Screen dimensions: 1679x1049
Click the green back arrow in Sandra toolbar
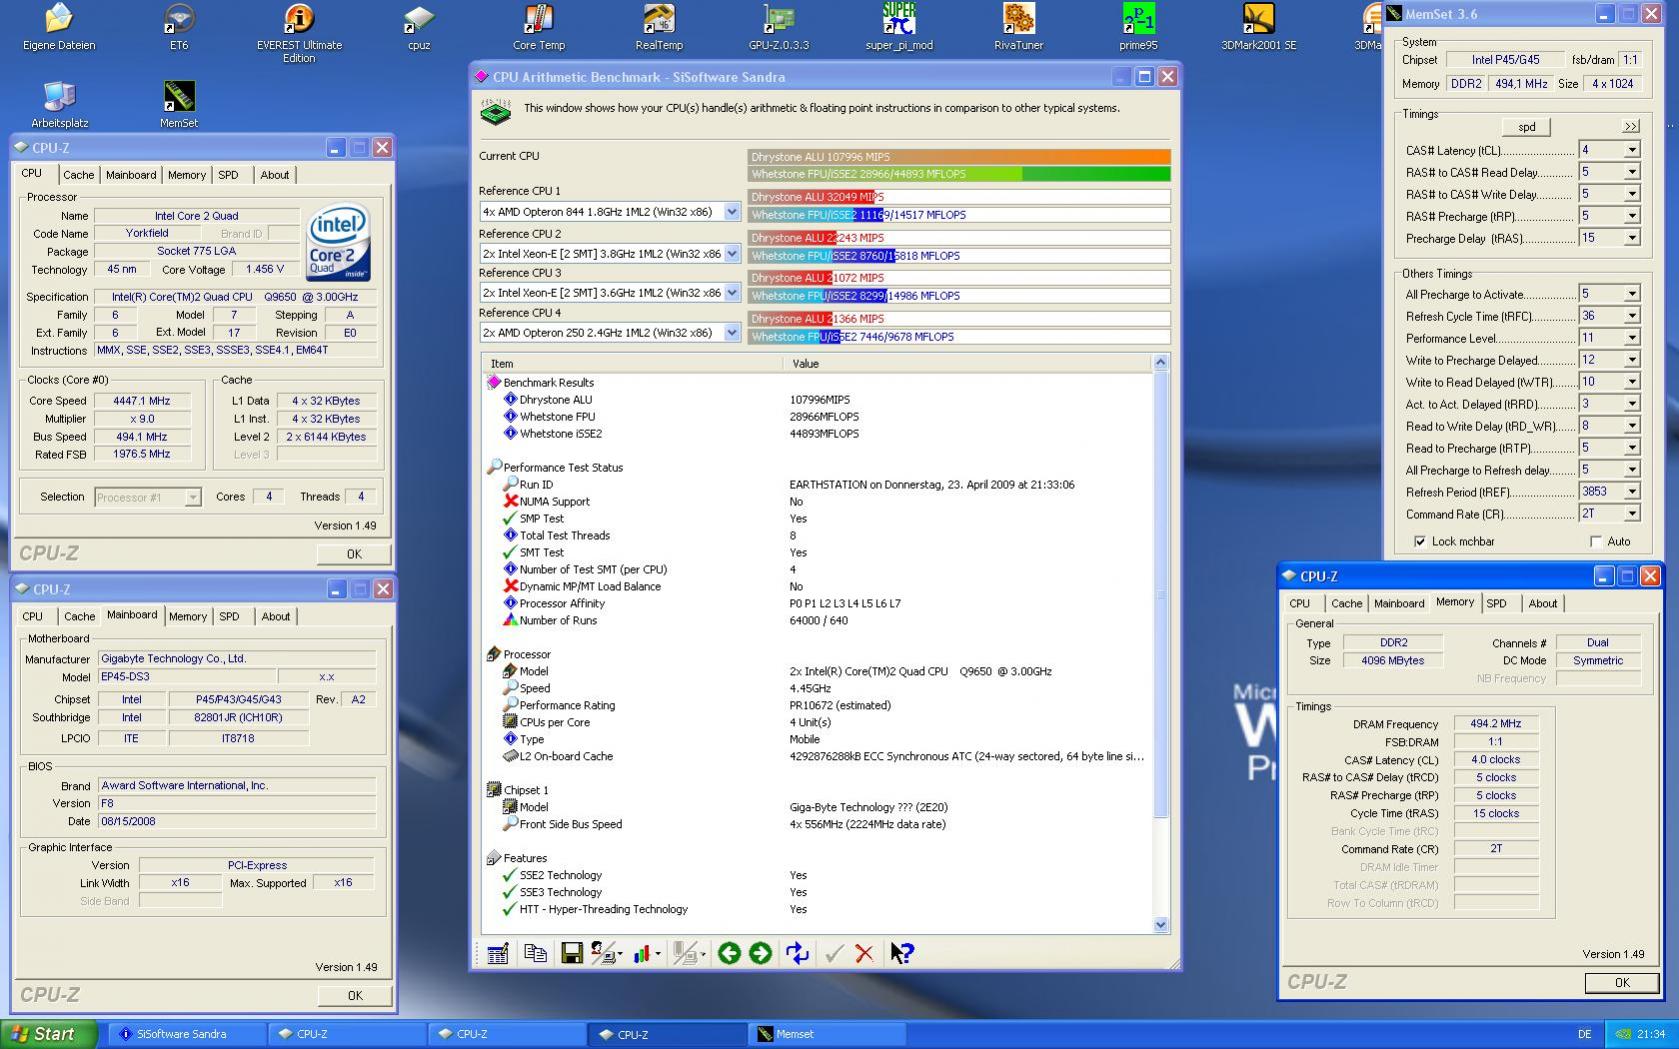729,953
